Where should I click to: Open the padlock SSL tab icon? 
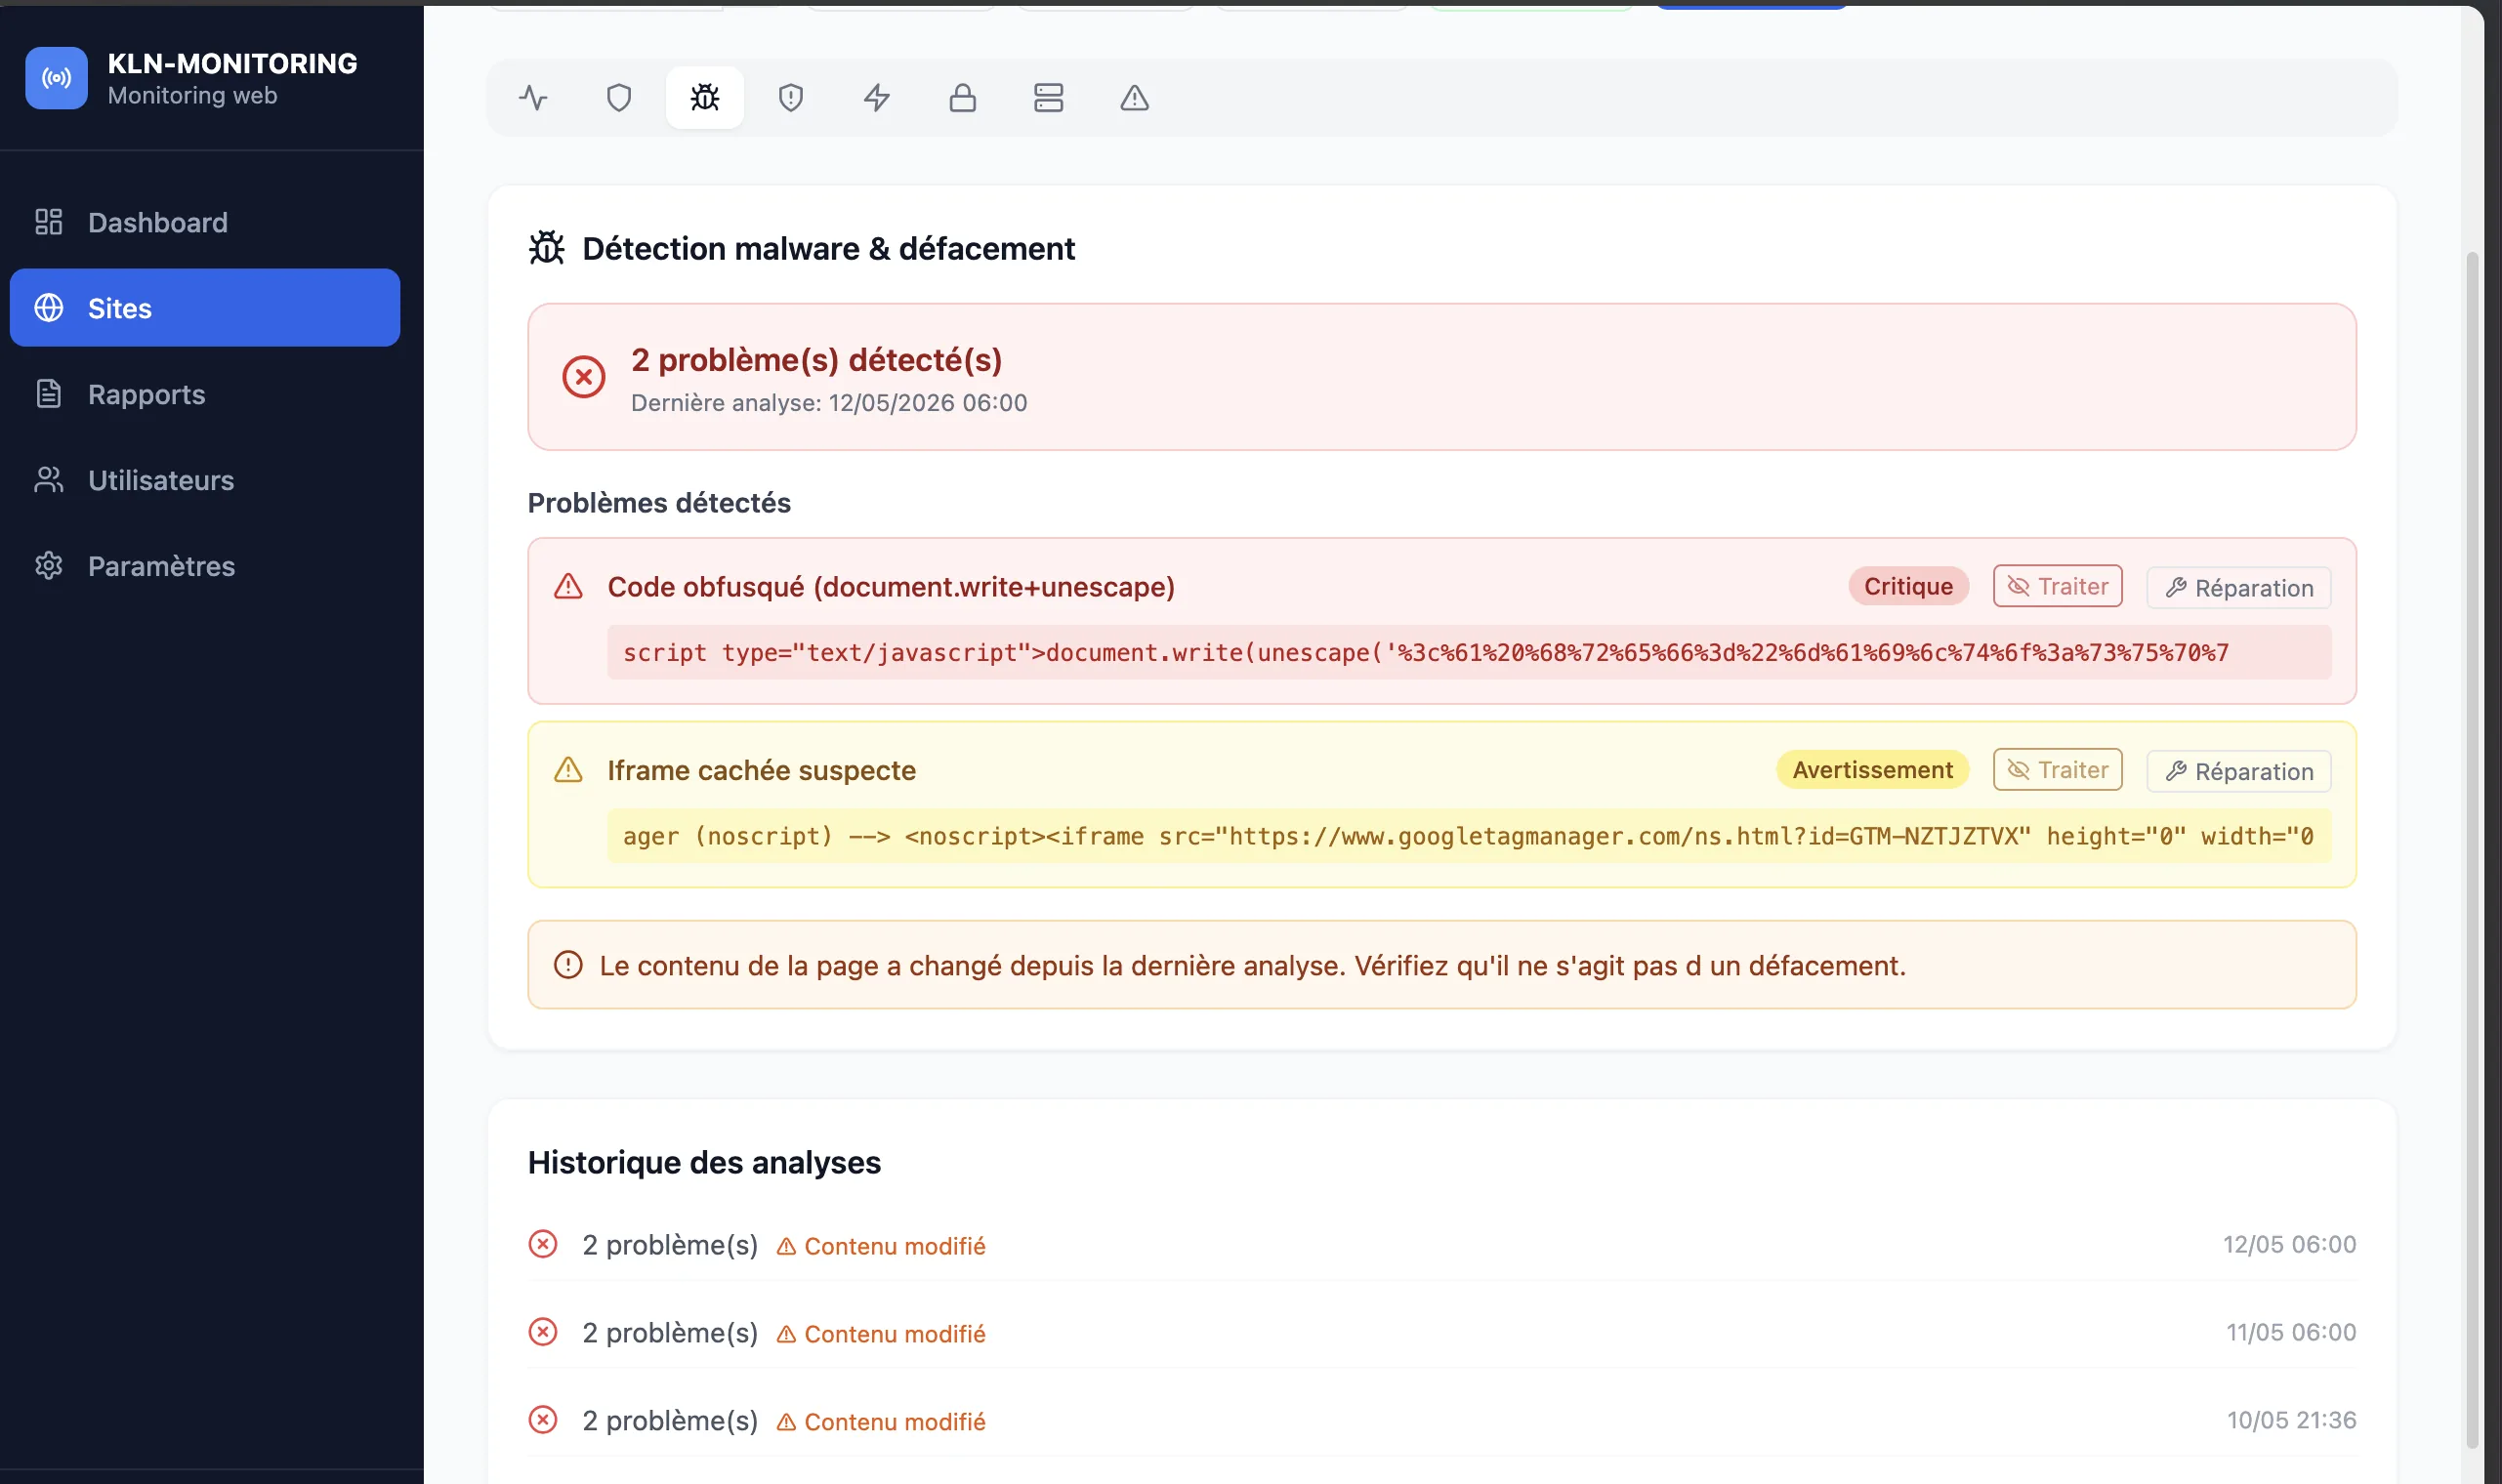coord(963,98)
